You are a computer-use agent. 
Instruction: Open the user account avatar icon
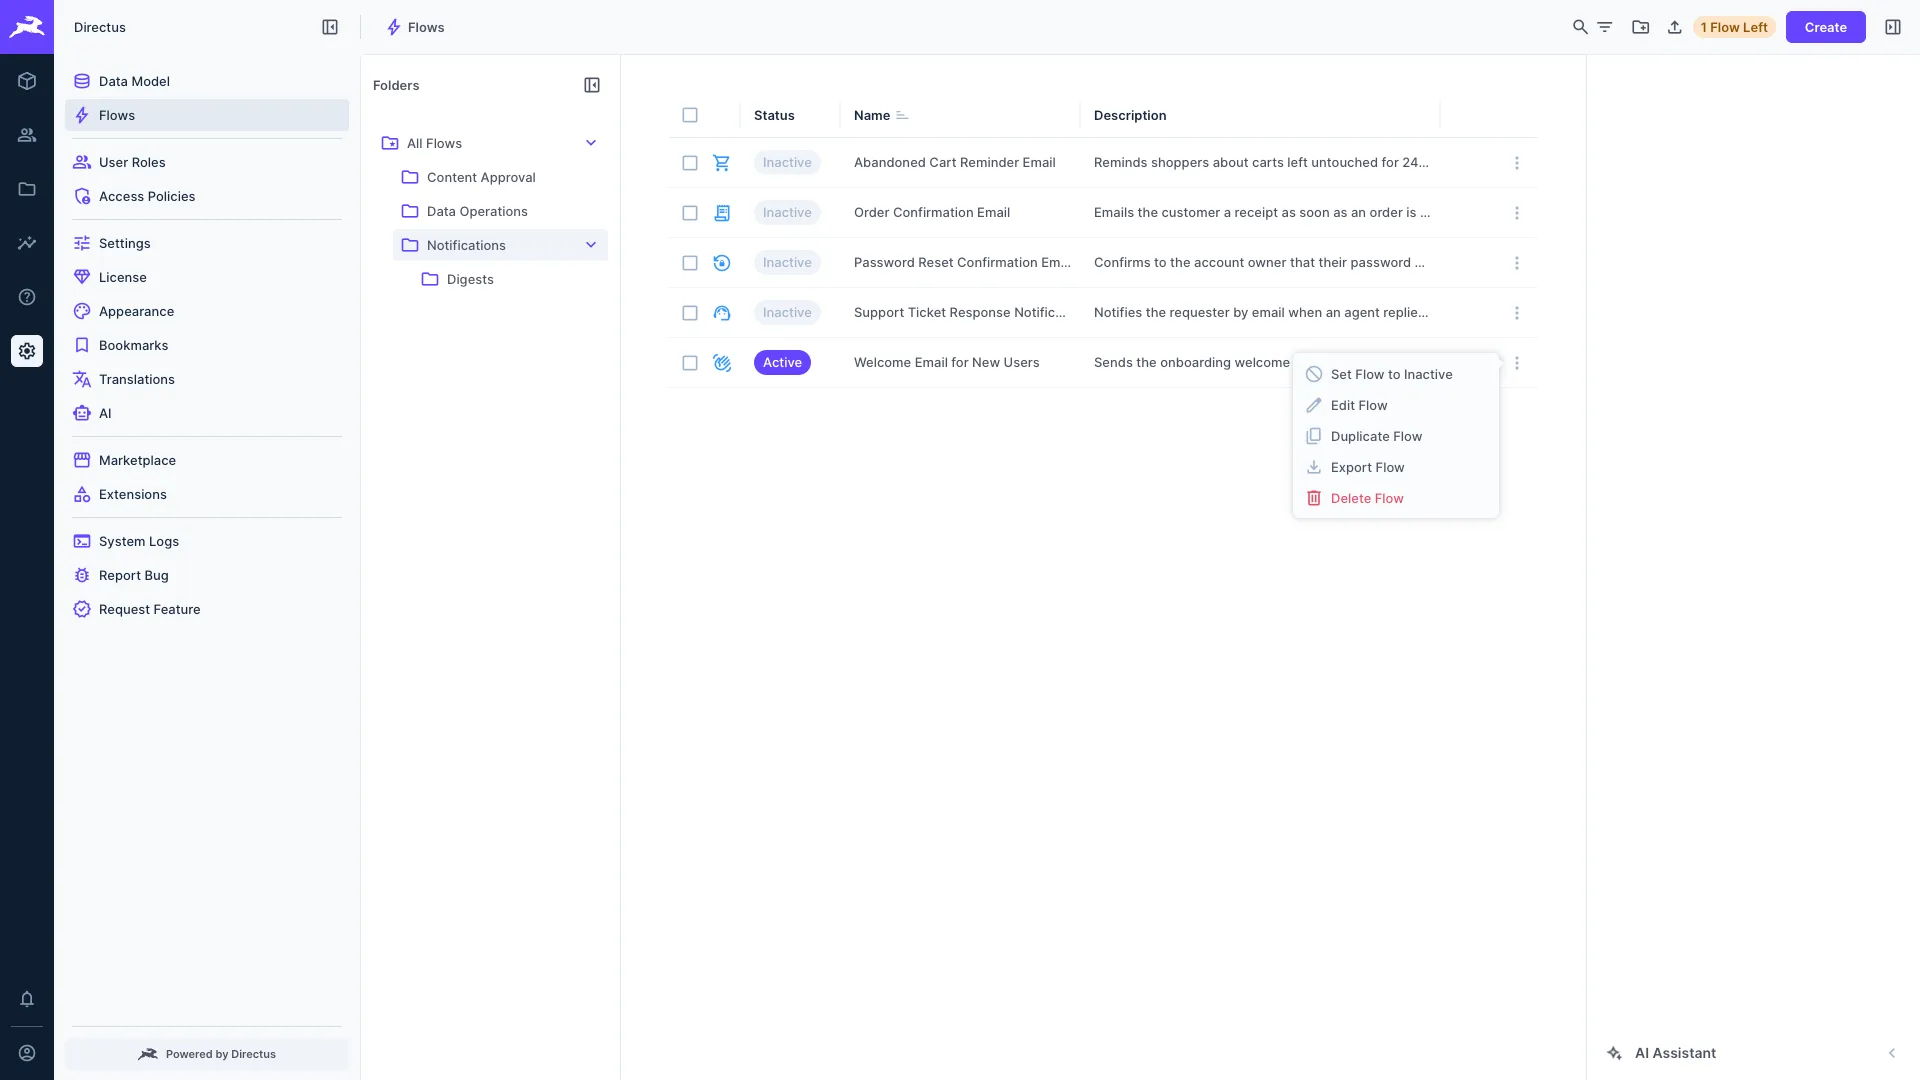pos(27,1053)
